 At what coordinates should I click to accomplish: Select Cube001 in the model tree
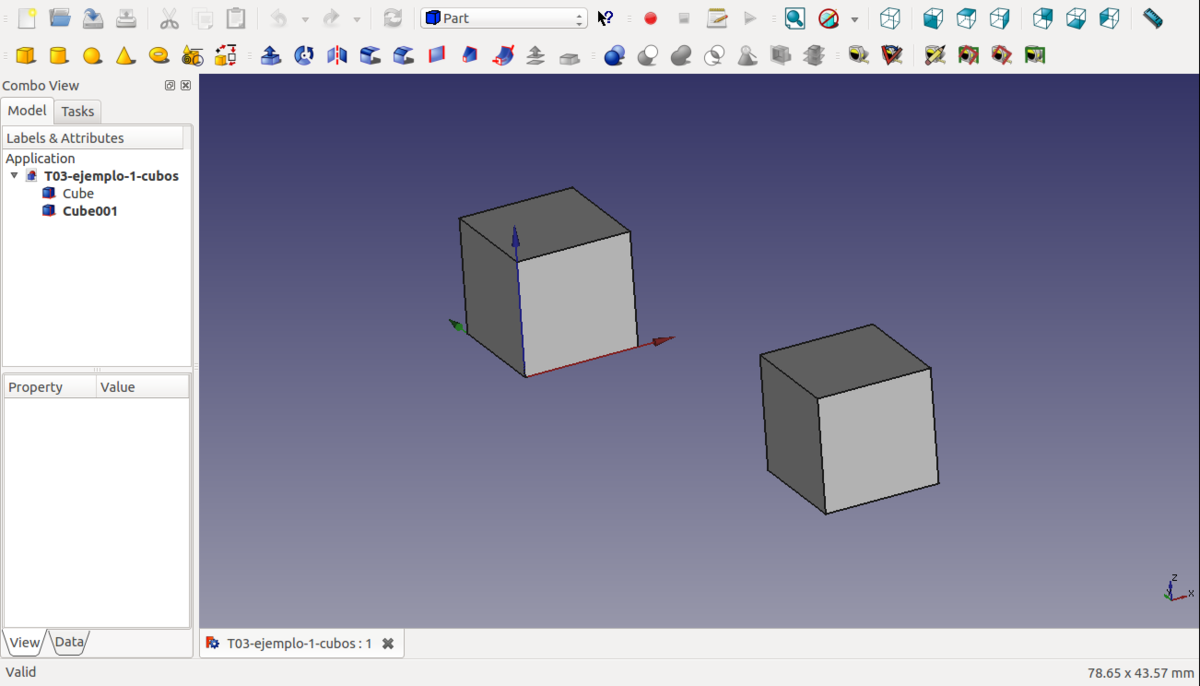click(90, 211)
